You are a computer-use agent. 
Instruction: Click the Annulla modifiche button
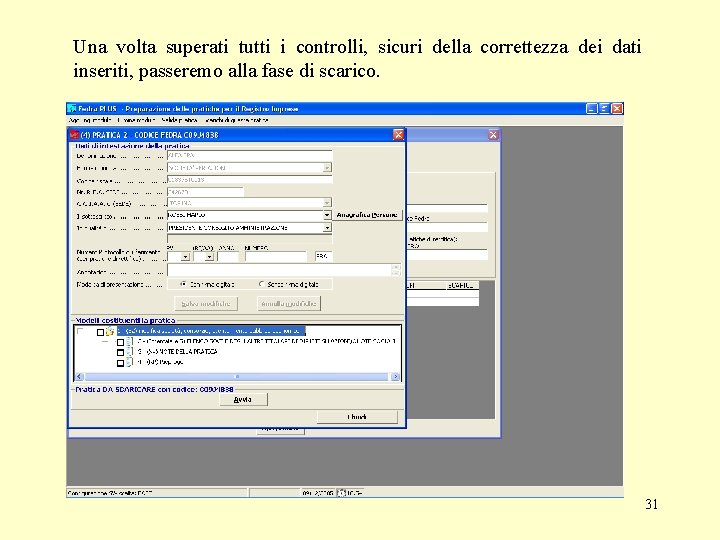(289, 304)
